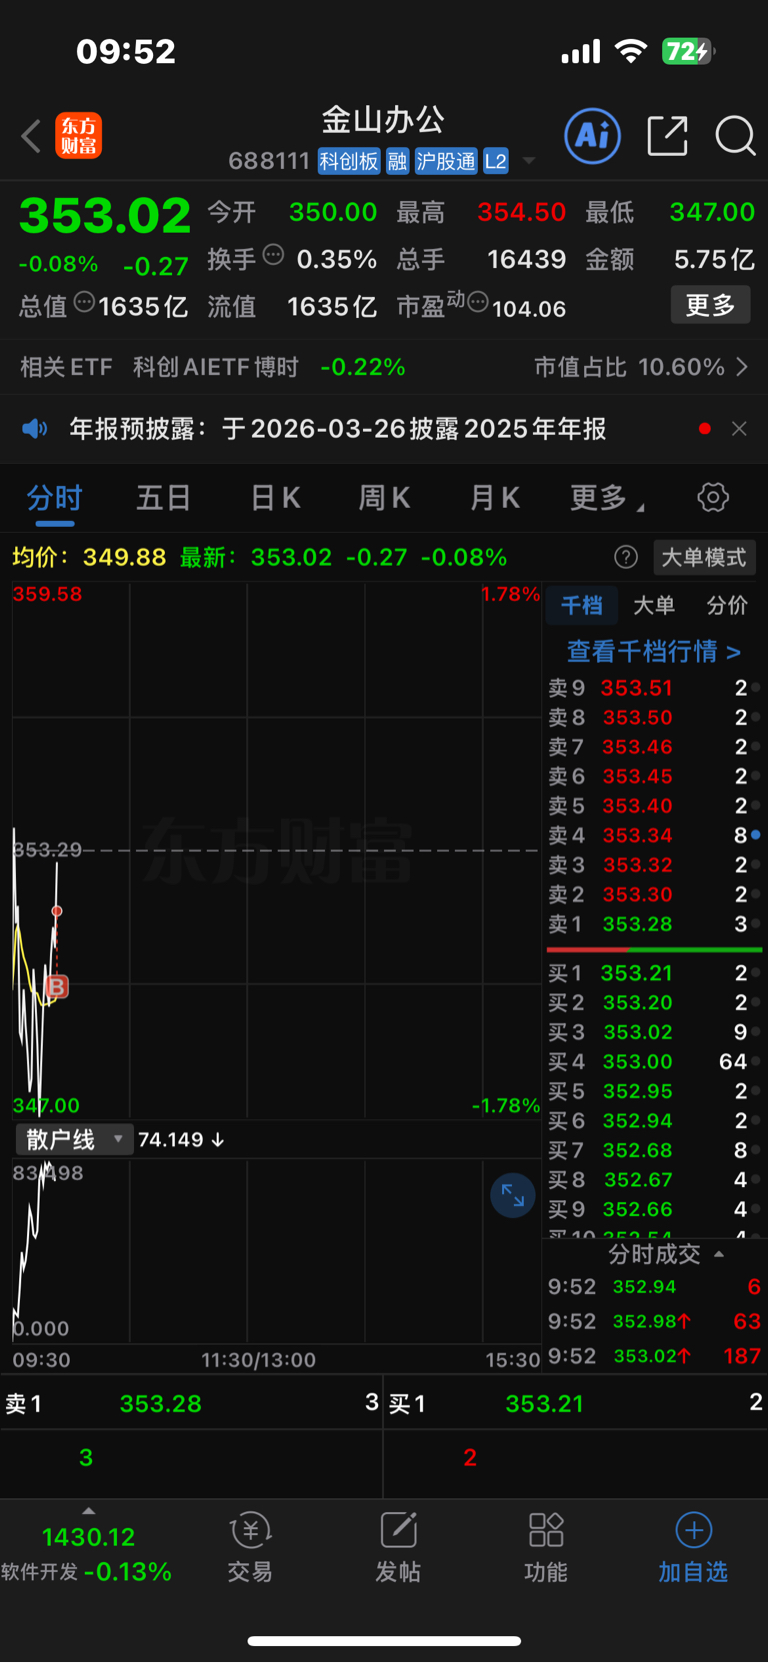Tap the 市盈 info icon
This screenshot has height=1663, width=768.
(478, 302)
